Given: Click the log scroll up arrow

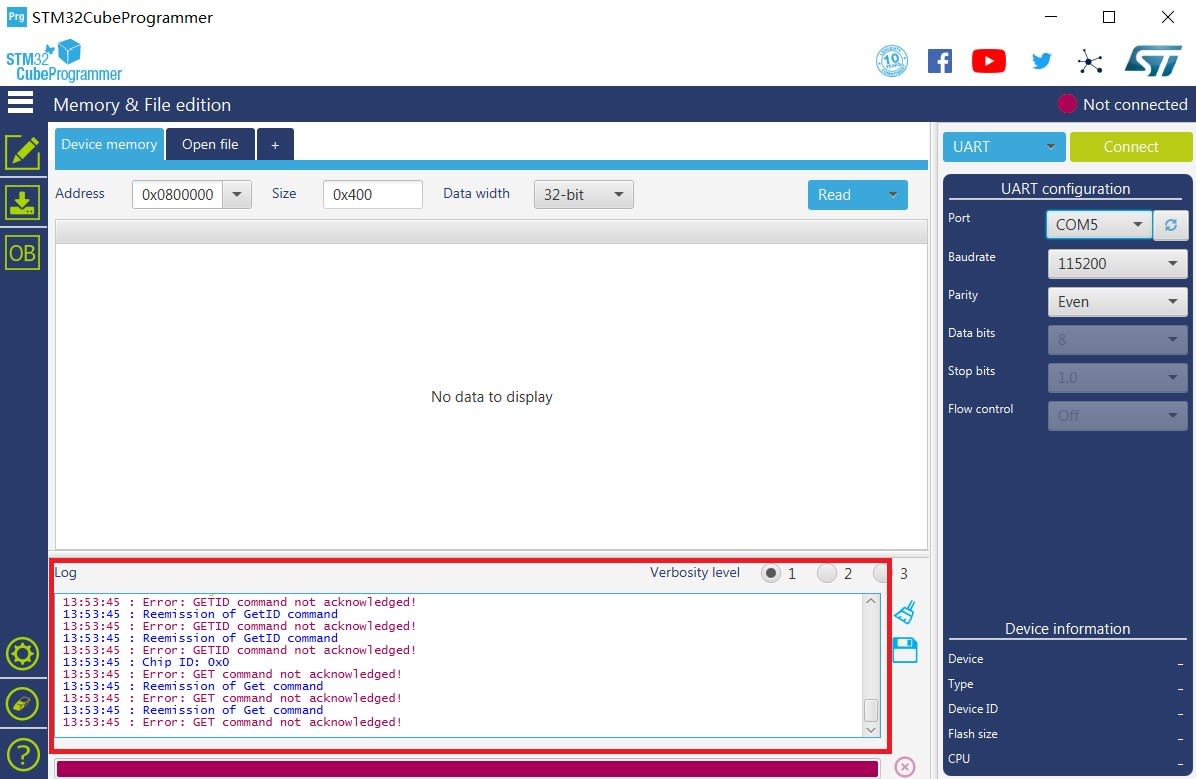Looking at the screenshot, I should click(x=870, y=601).
